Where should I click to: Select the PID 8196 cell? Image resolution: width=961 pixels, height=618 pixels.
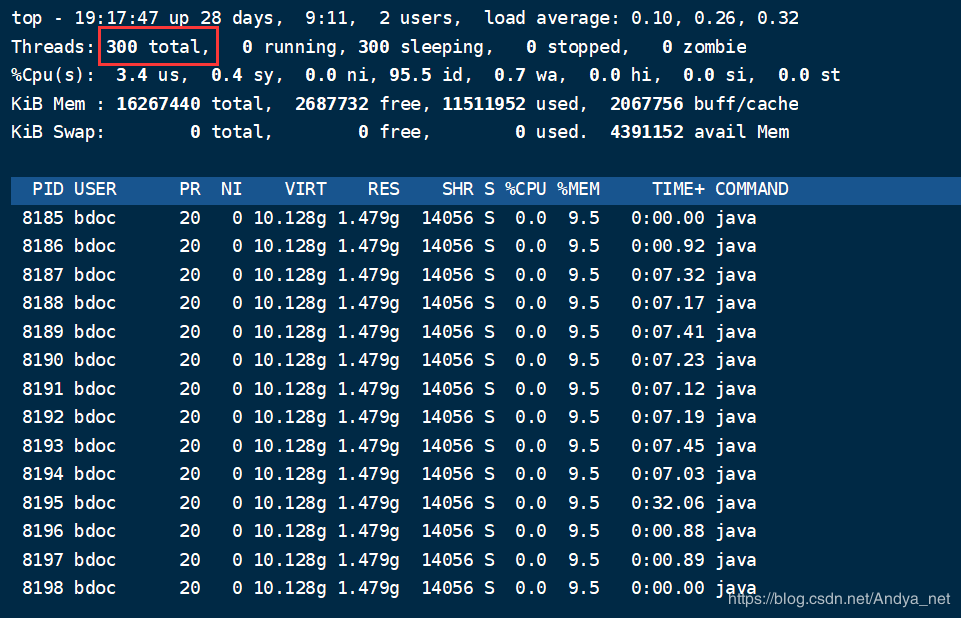(x=43, y=531)
